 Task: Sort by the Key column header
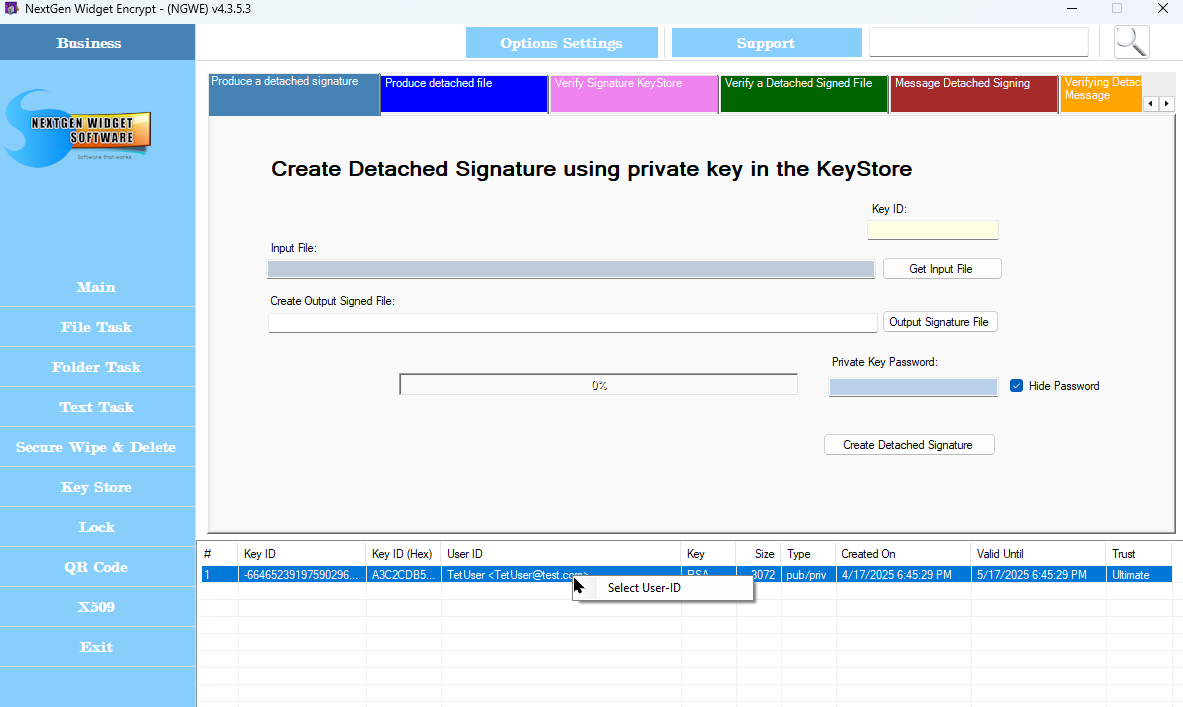pos(708,554)
